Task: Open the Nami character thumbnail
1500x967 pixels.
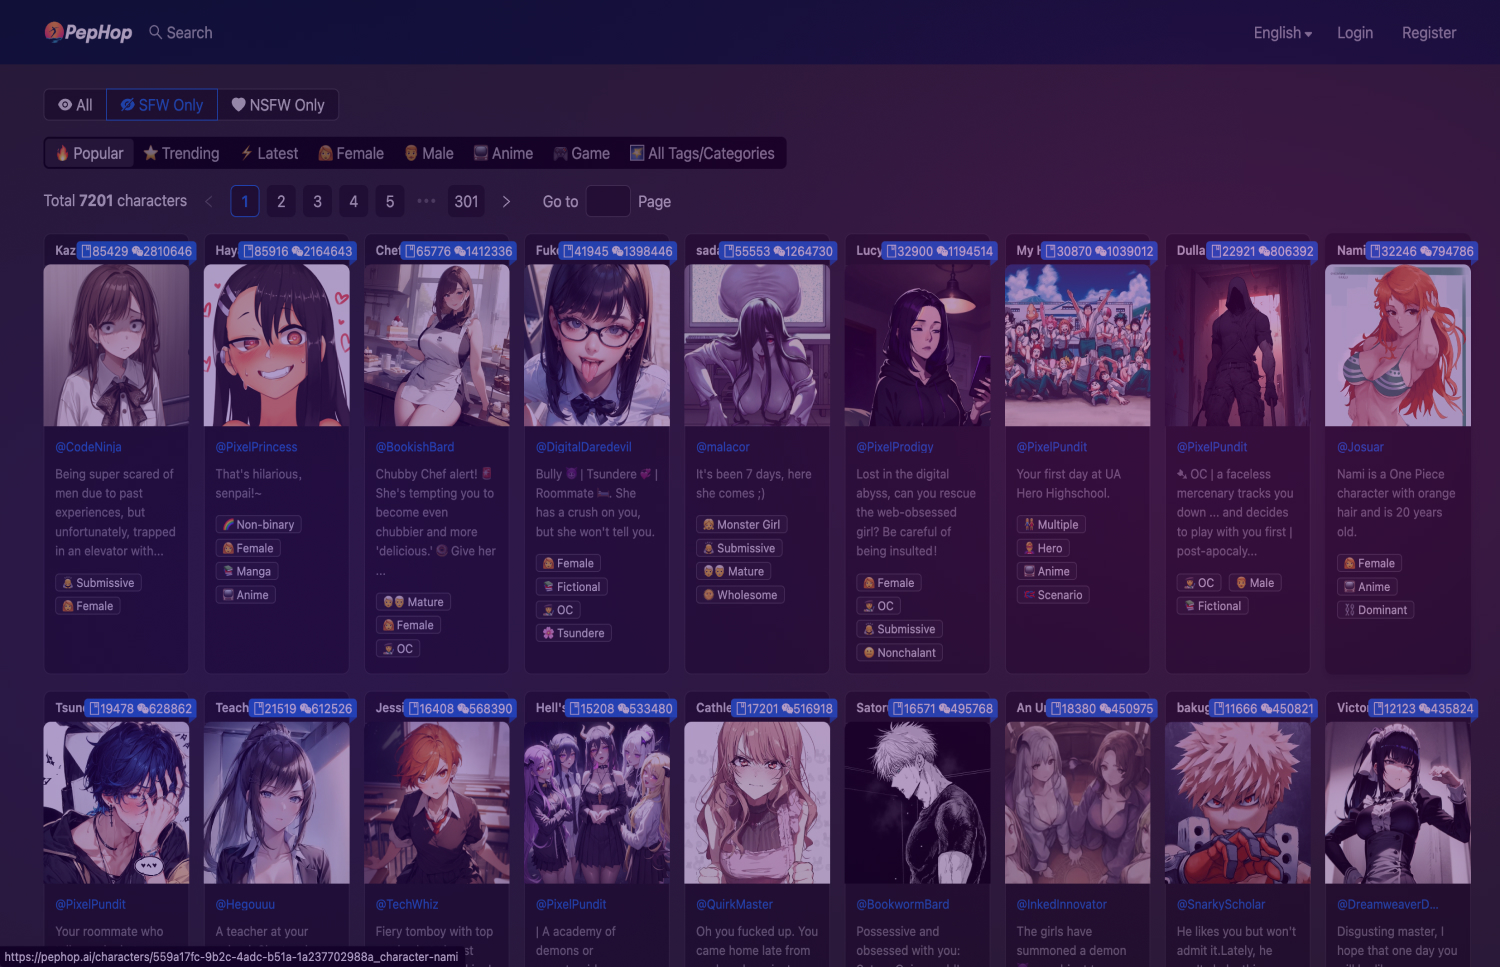Action: coord(1397,345)
